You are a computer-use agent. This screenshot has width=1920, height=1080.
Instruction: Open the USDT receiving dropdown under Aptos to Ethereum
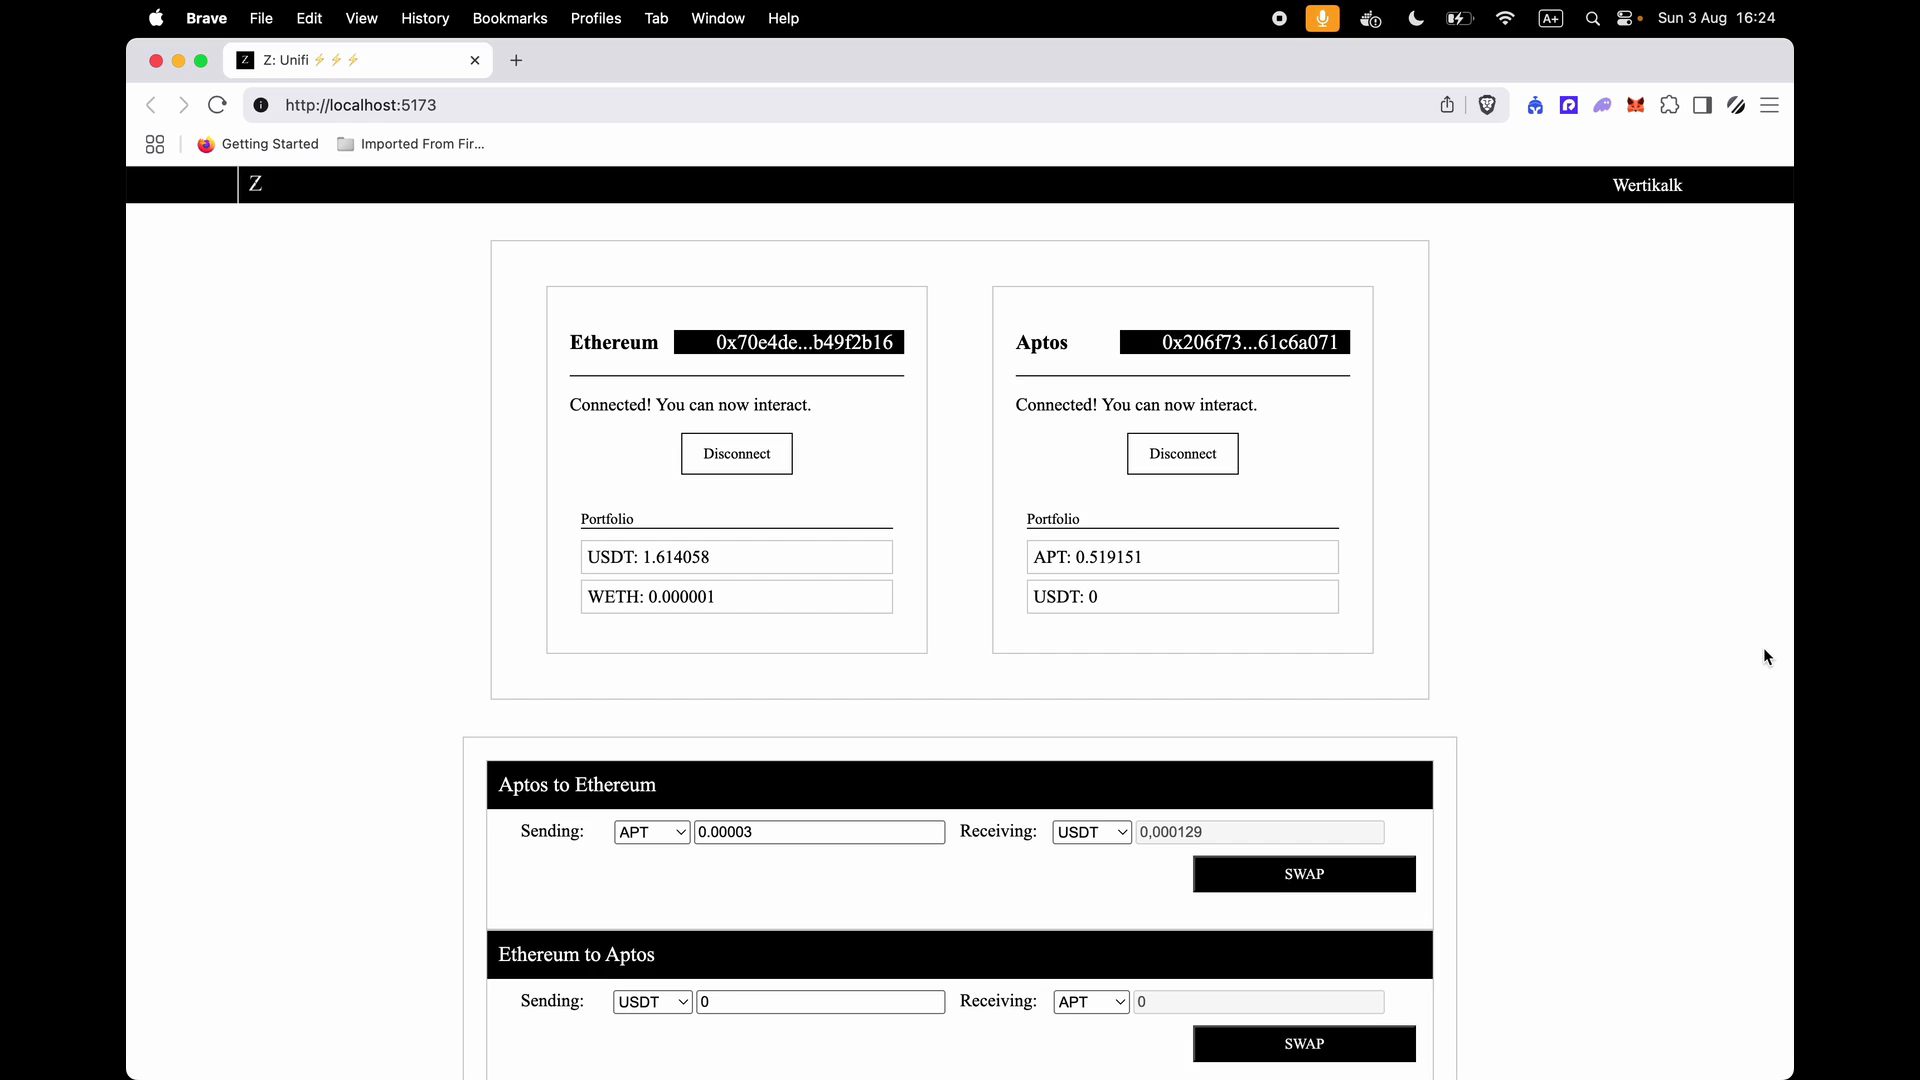[x=1091, y=832]
